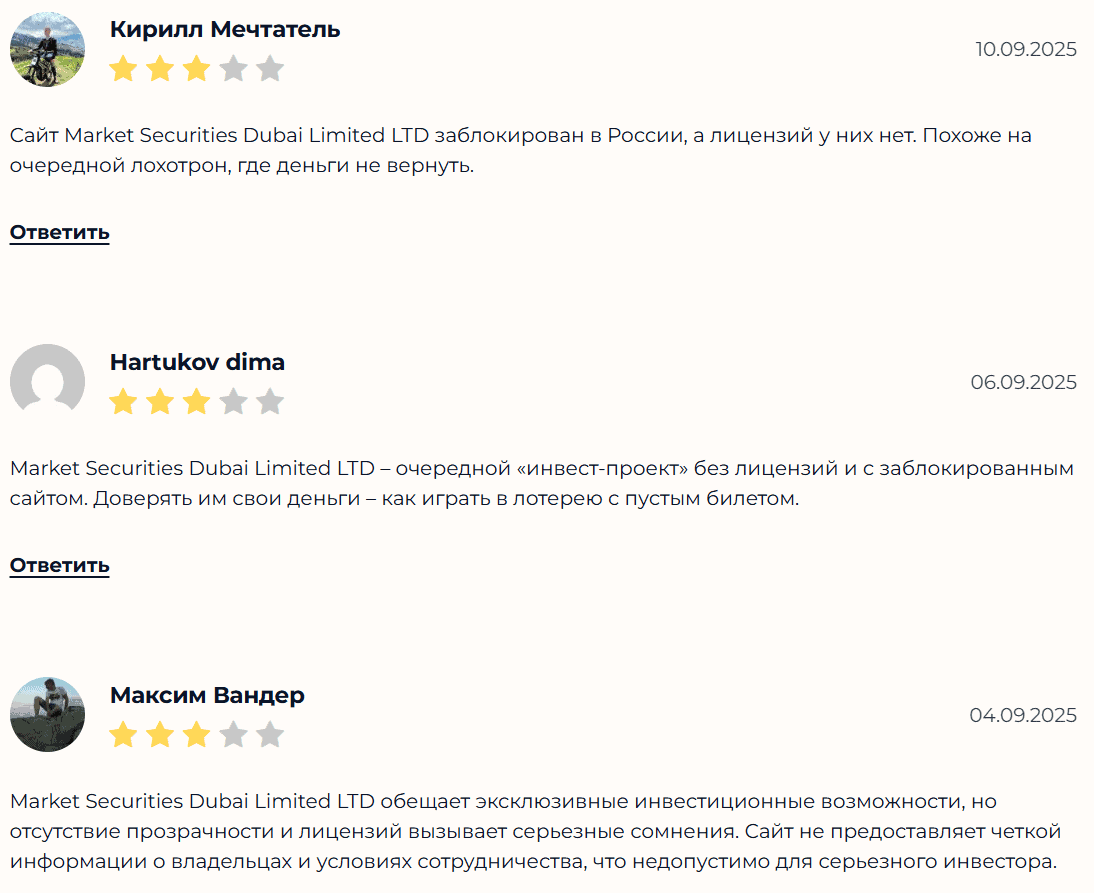Click fourth gray star in Hartukov dima's rating
The height and width of the screenshot is (893, 1094).
[x=233, y=402]
